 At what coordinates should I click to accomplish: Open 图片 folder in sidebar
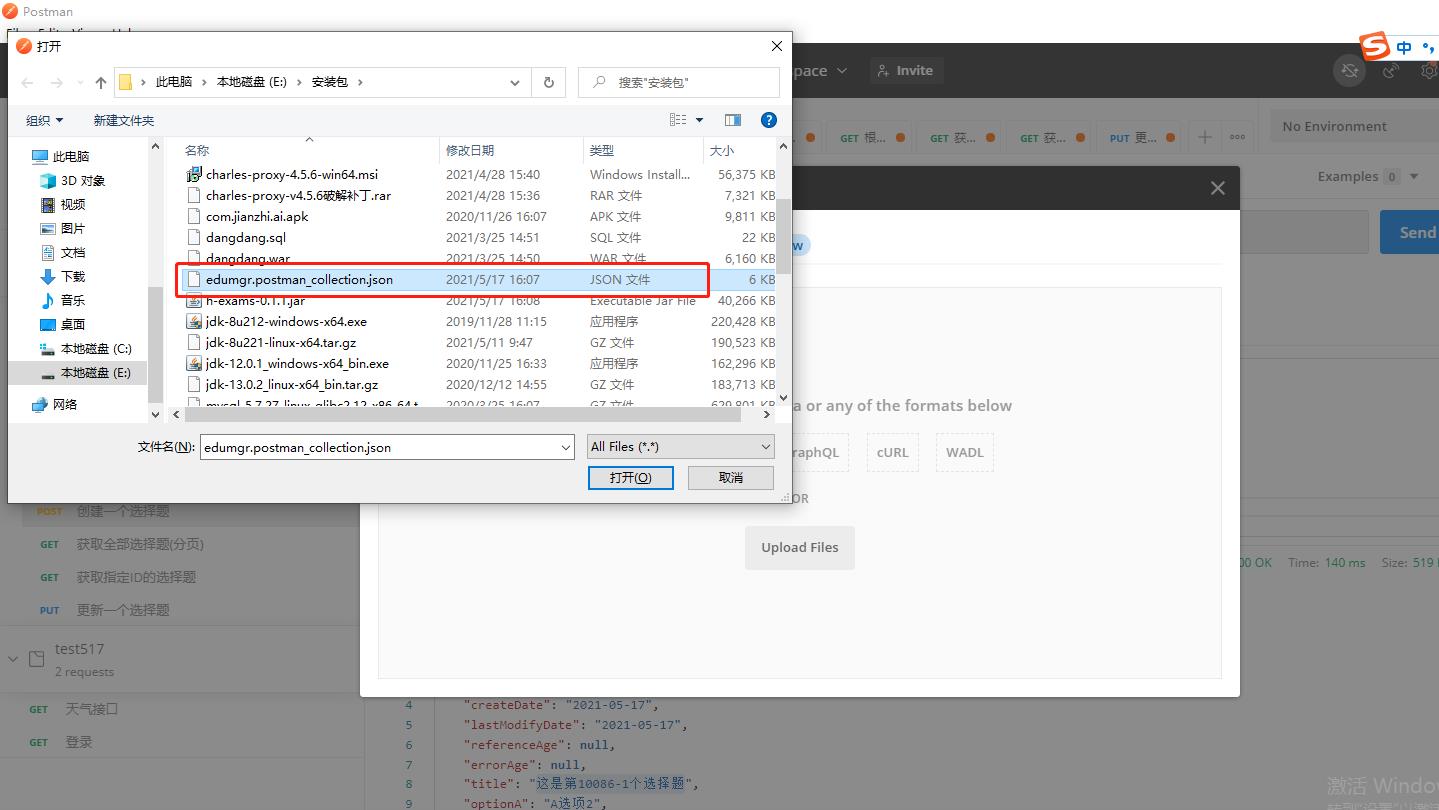63,228
